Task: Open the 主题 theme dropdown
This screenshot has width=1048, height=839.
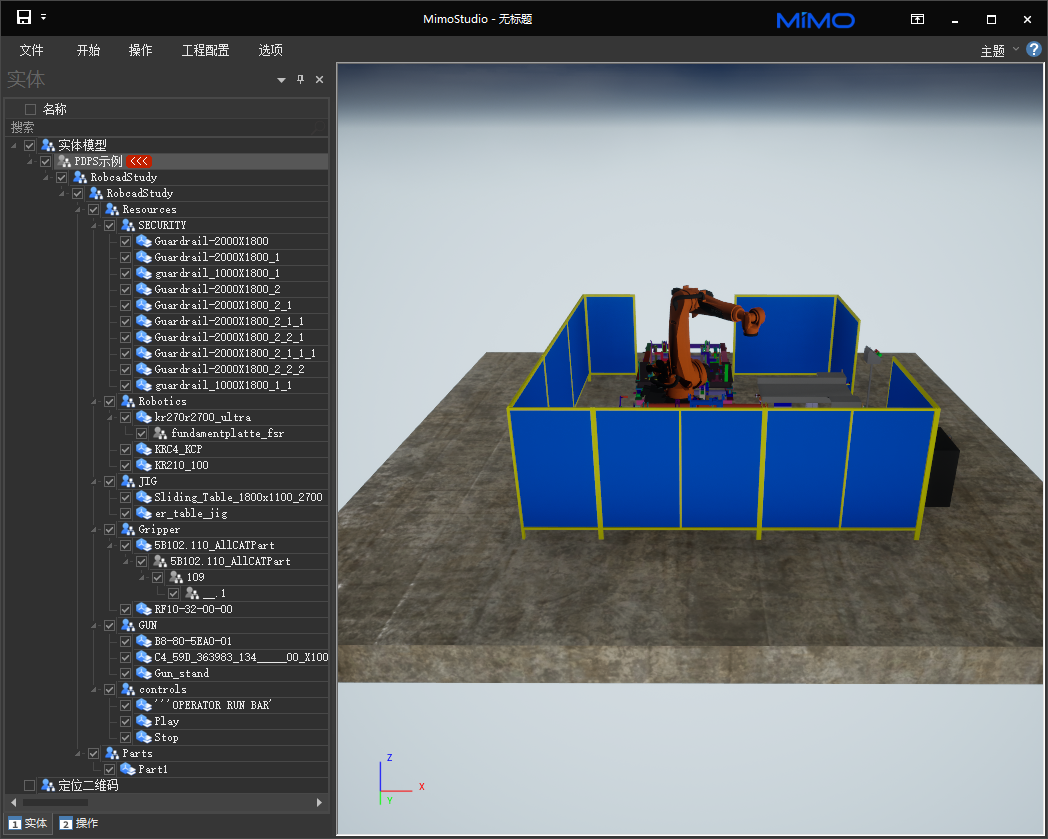Action: click(1000, 50)
